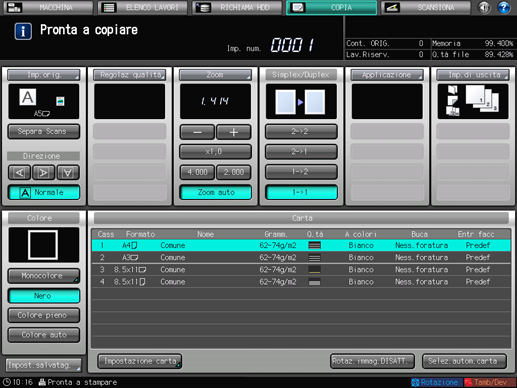The width and height of the screenshot is (517, 388).
Task: Choose the 4.000 zoom preset
Action: coord(197,172)
